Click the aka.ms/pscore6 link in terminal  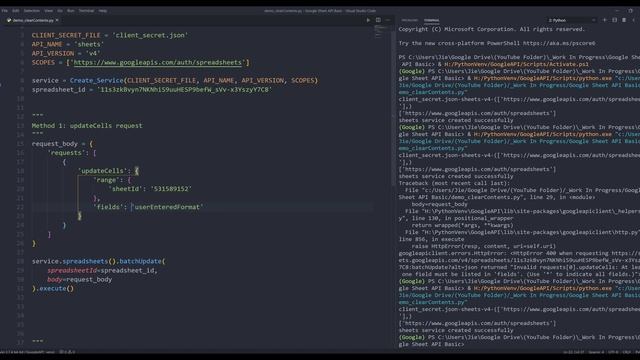[559, 43]
